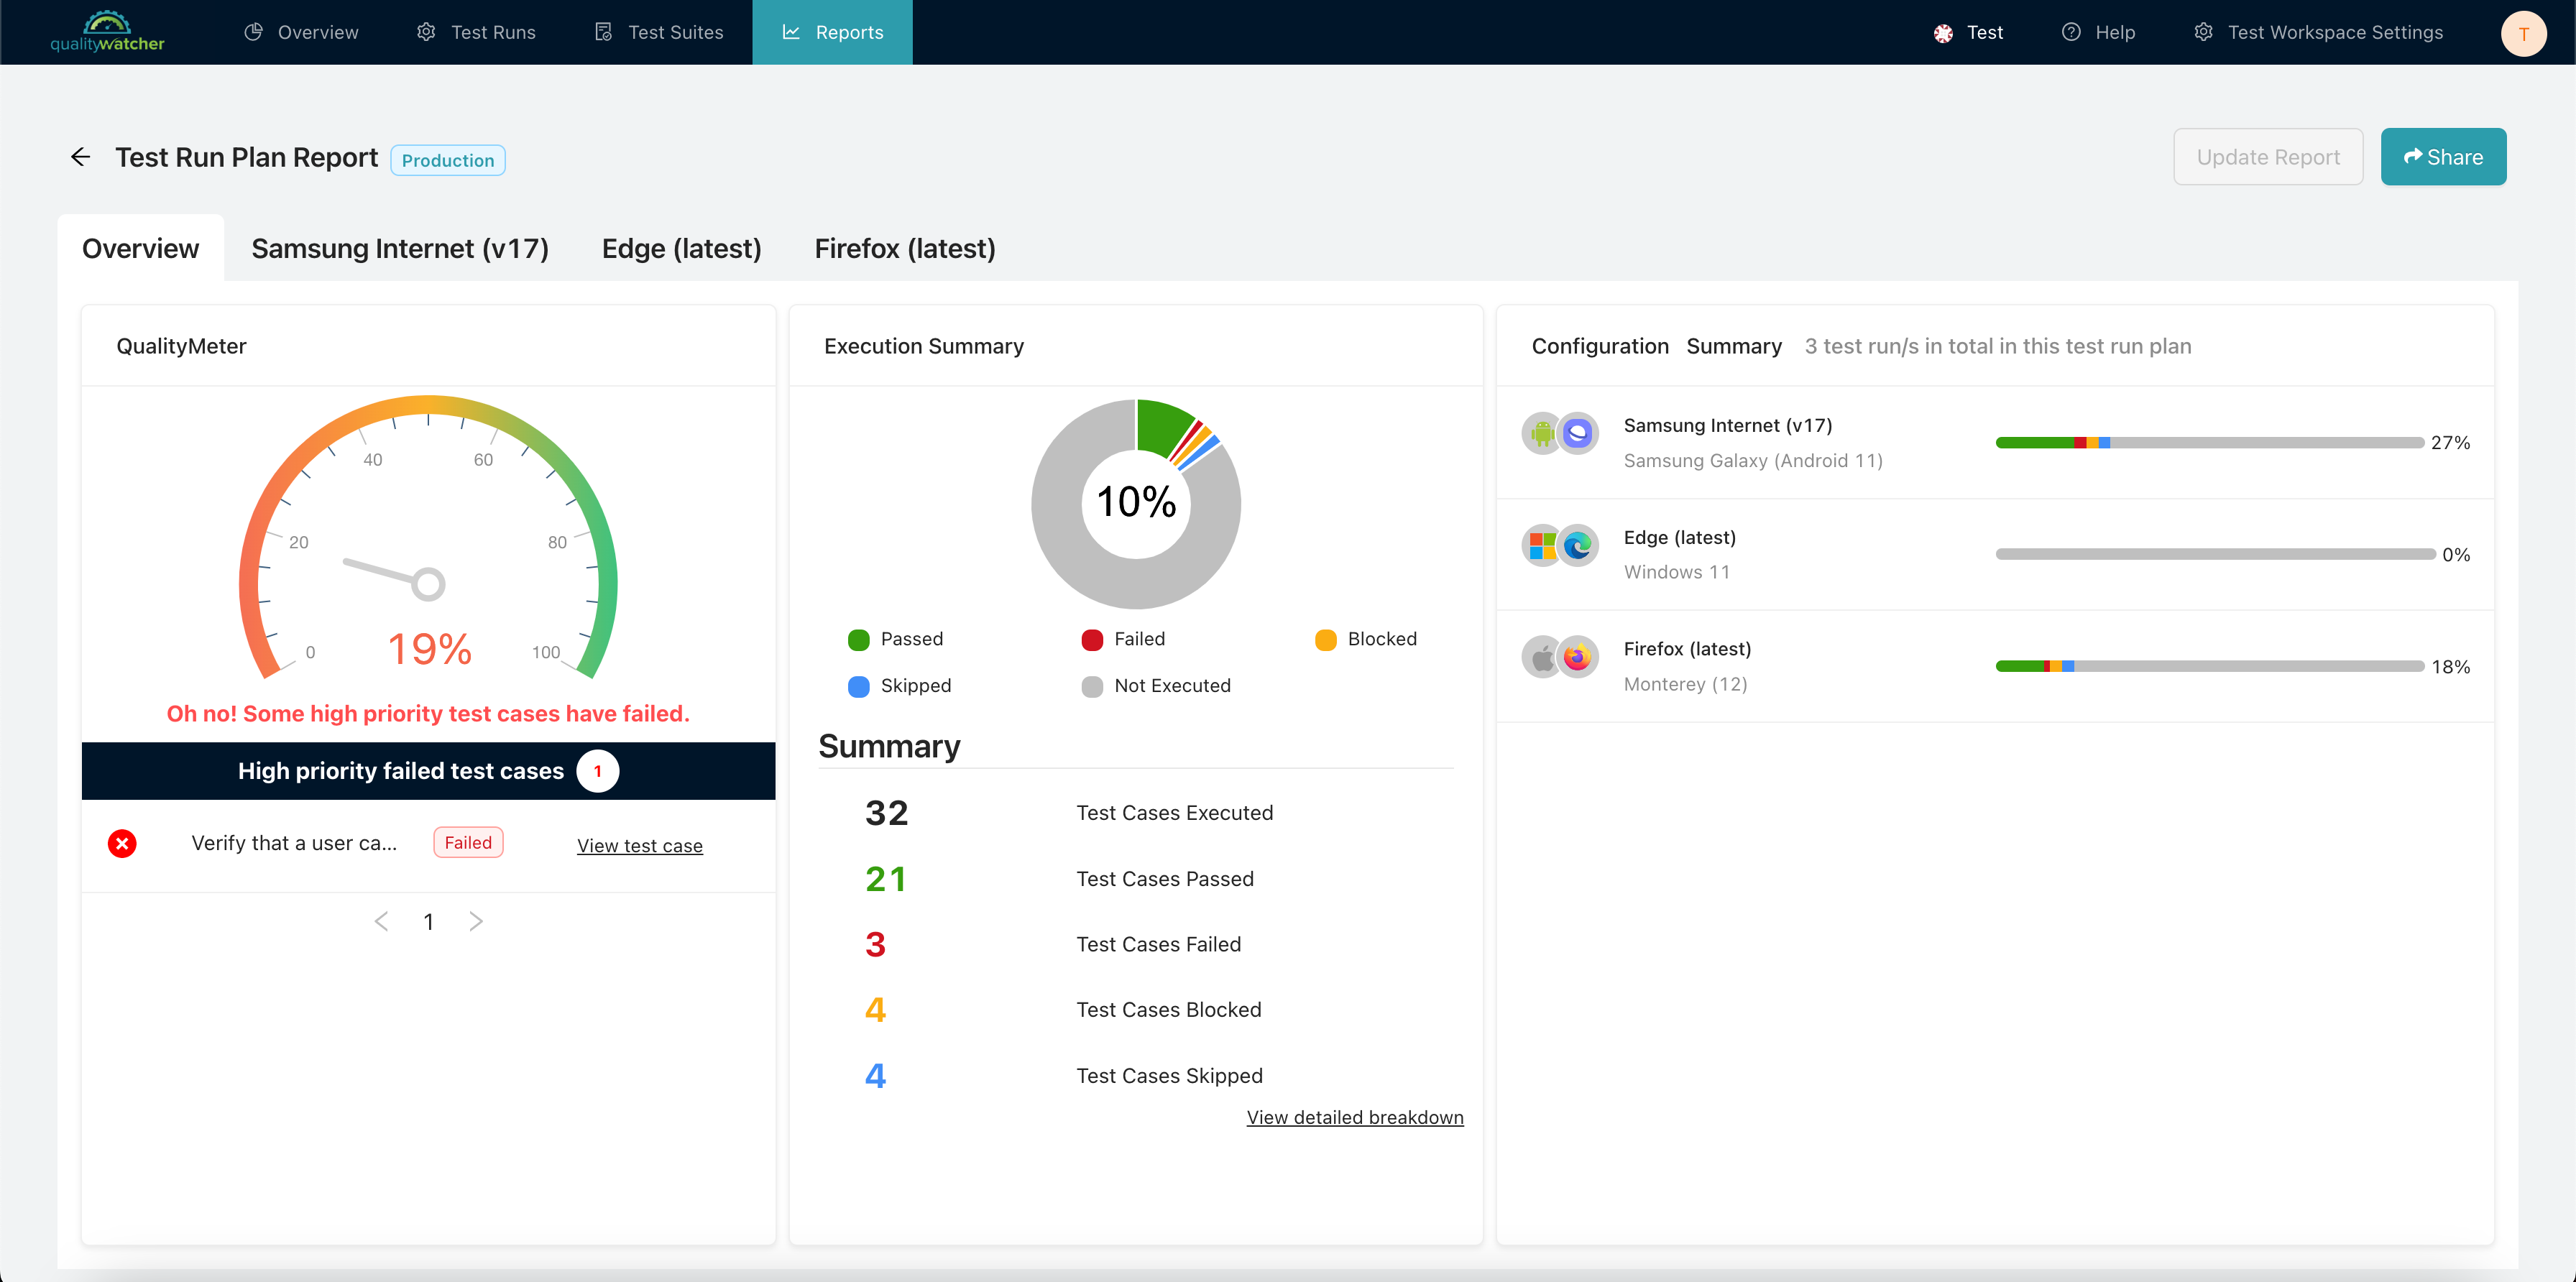Open Test Runs in top navigation

tap(476, 32)
